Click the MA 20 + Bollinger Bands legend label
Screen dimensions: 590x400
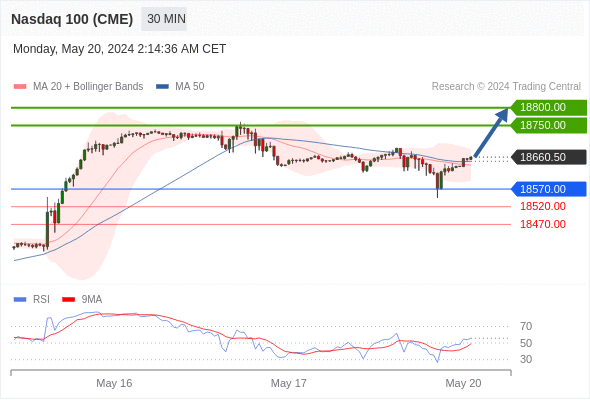click(88, 87)
